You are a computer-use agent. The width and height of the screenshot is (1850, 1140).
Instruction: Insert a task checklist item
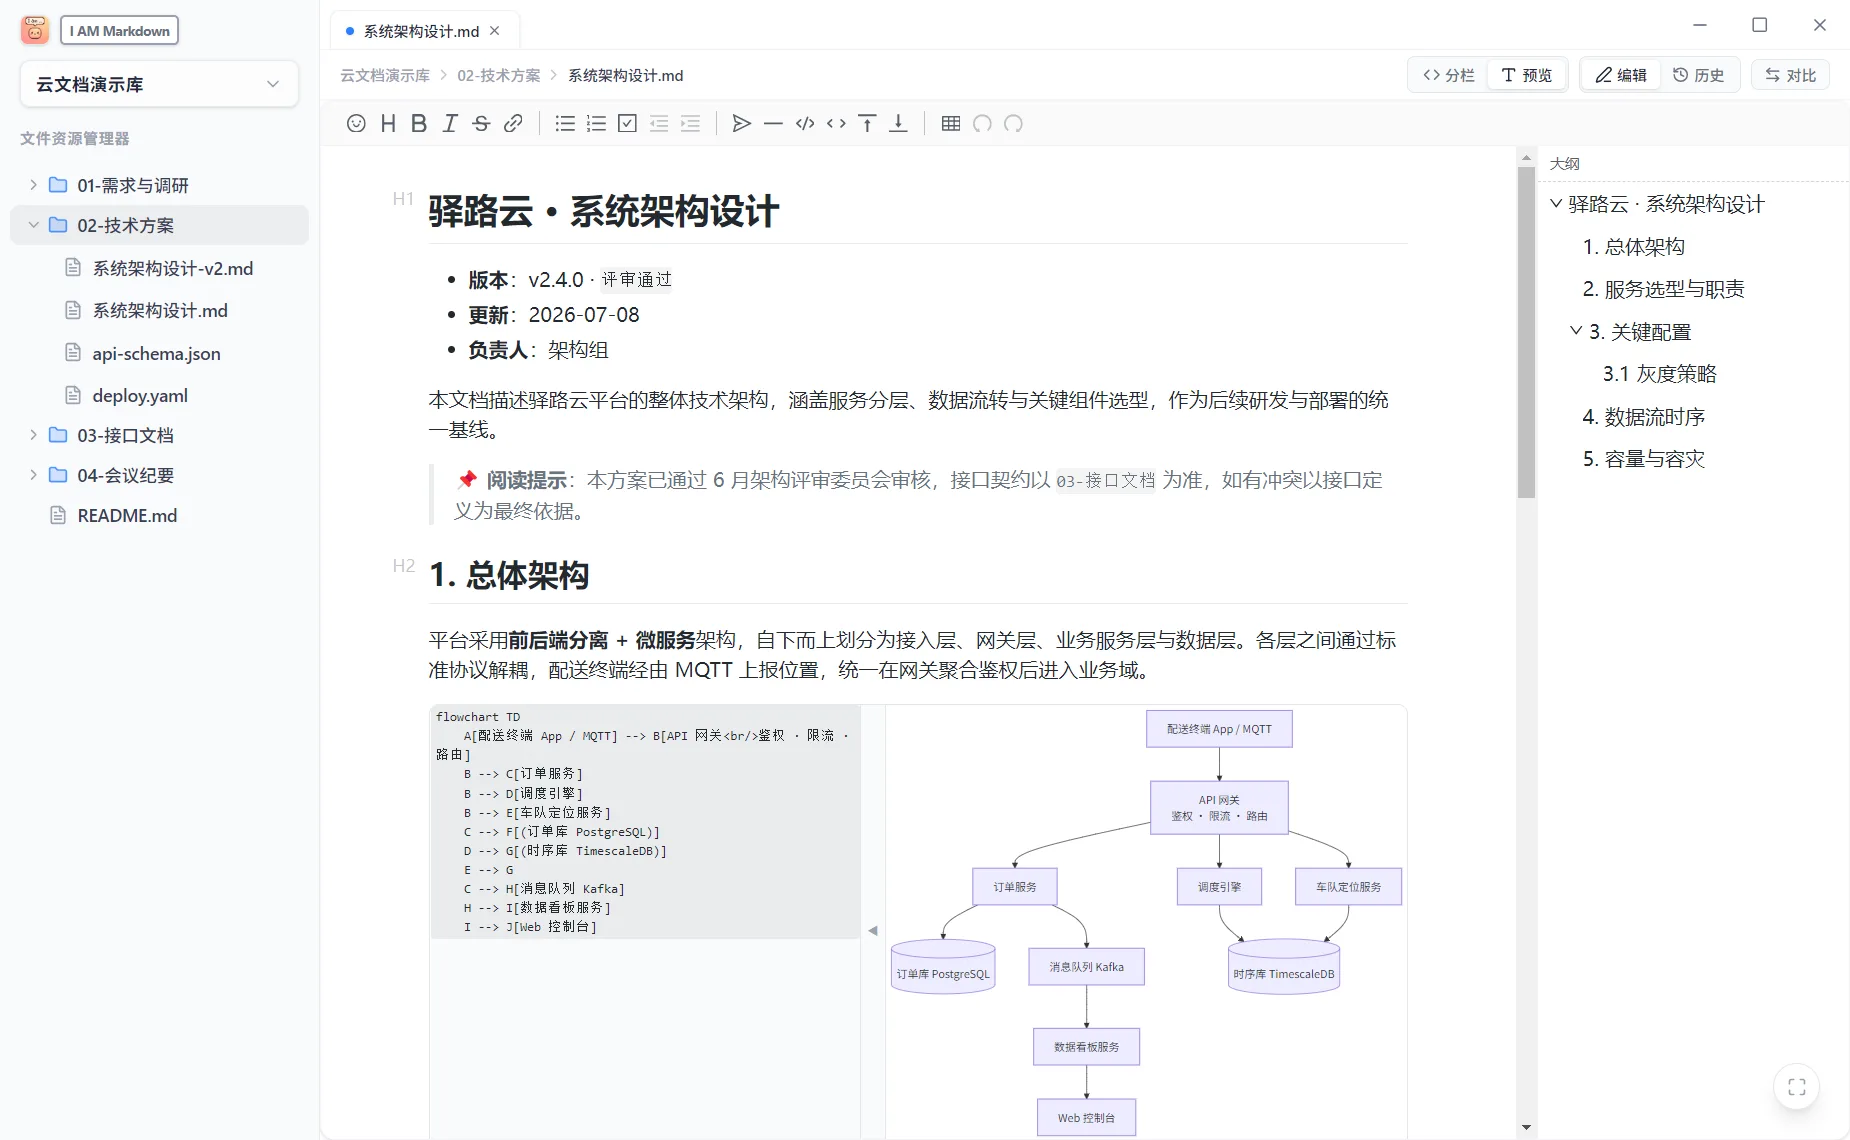tap(627, 123)
